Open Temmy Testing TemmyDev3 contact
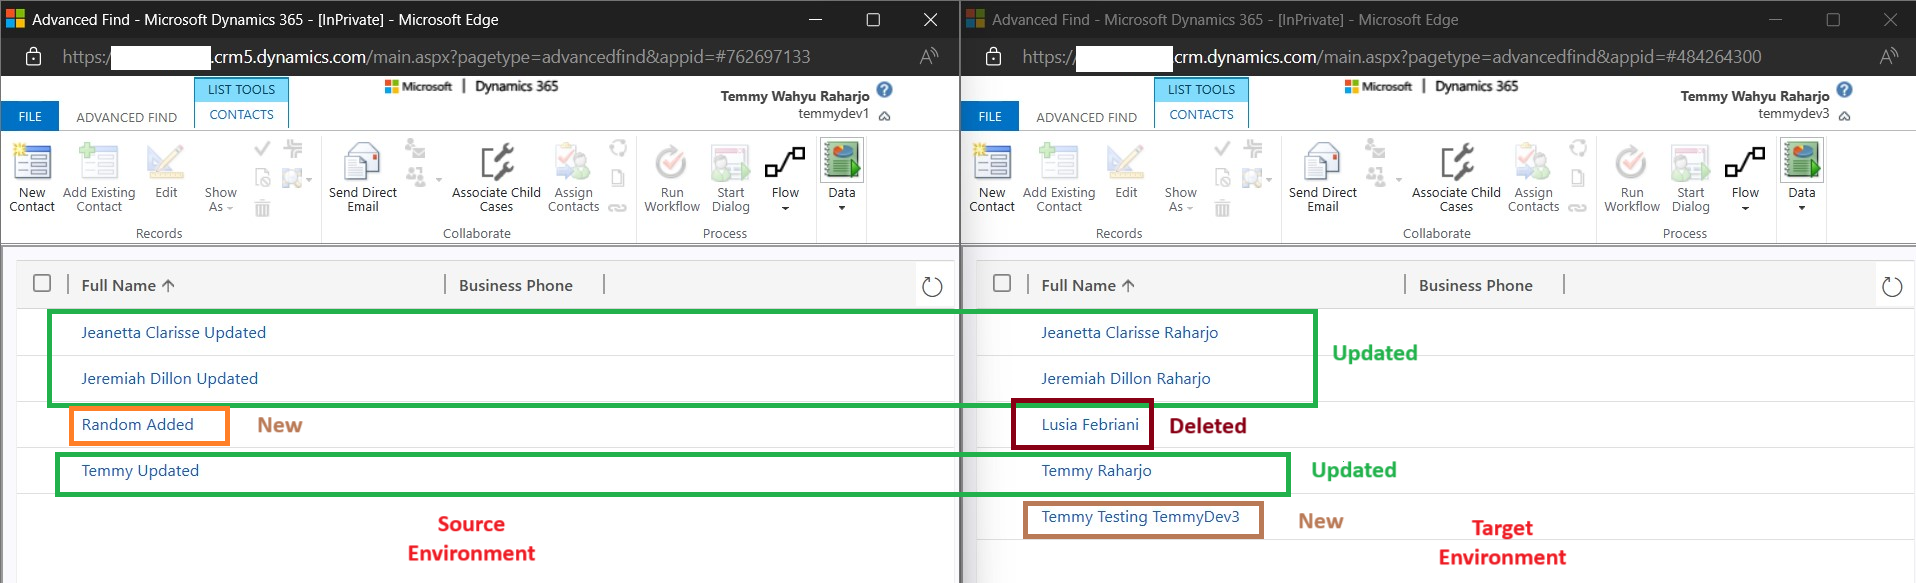Viewport: 1916px width, 583px height. tap(1141, 517)
